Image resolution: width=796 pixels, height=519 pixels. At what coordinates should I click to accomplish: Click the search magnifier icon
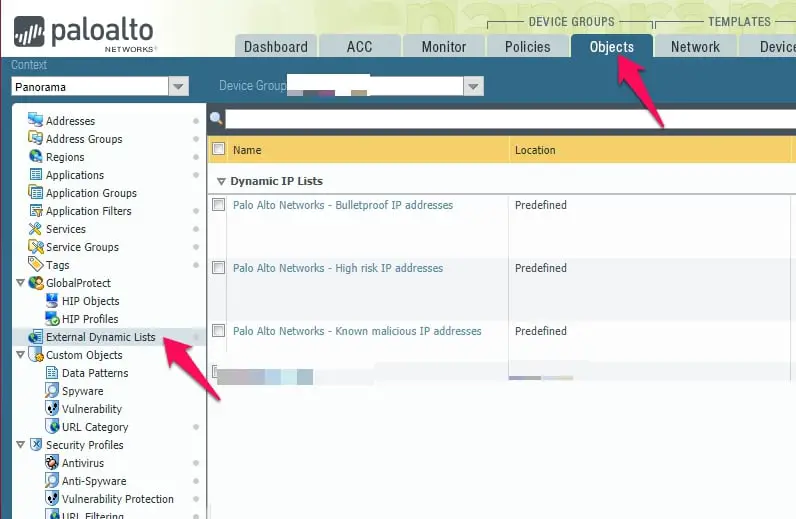click(216, 118)
